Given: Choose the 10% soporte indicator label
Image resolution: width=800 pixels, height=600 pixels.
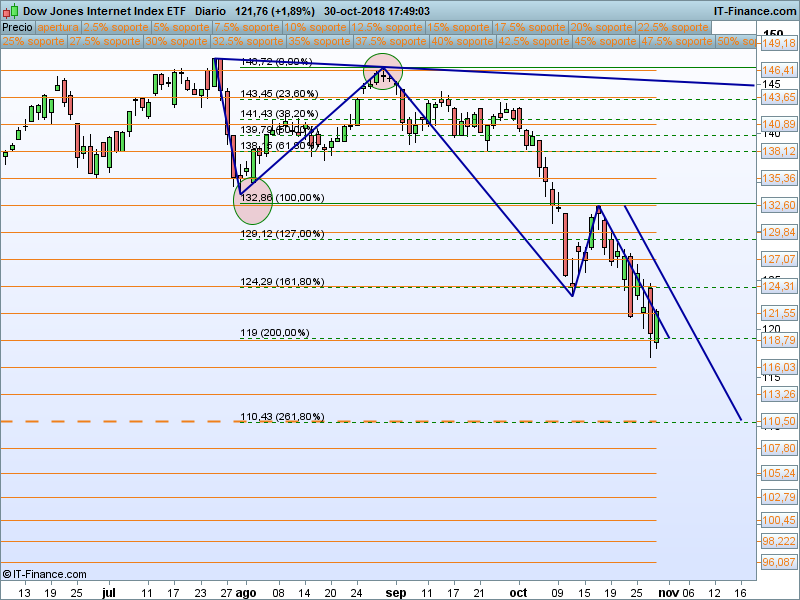Looking at the screenshot, I should tap(315, 27).
